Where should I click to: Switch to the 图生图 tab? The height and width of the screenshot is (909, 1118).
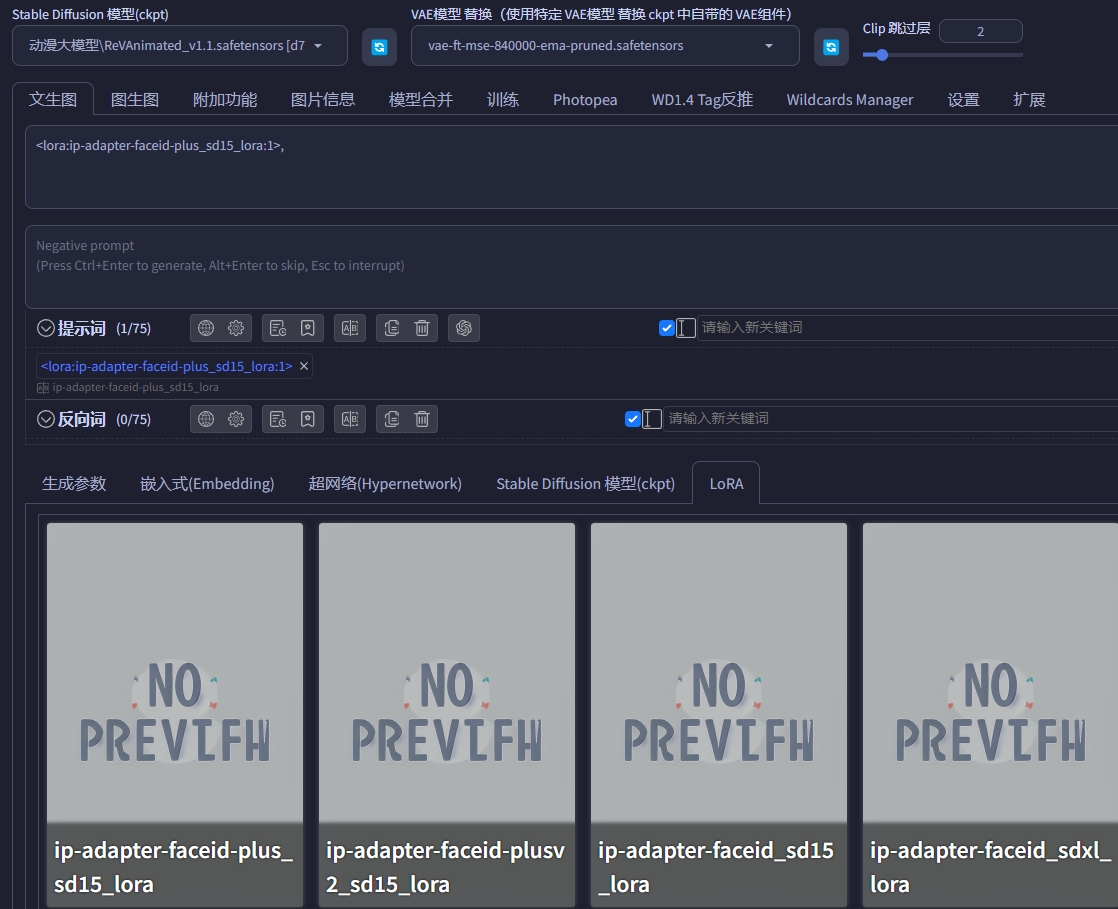[134, 100]
